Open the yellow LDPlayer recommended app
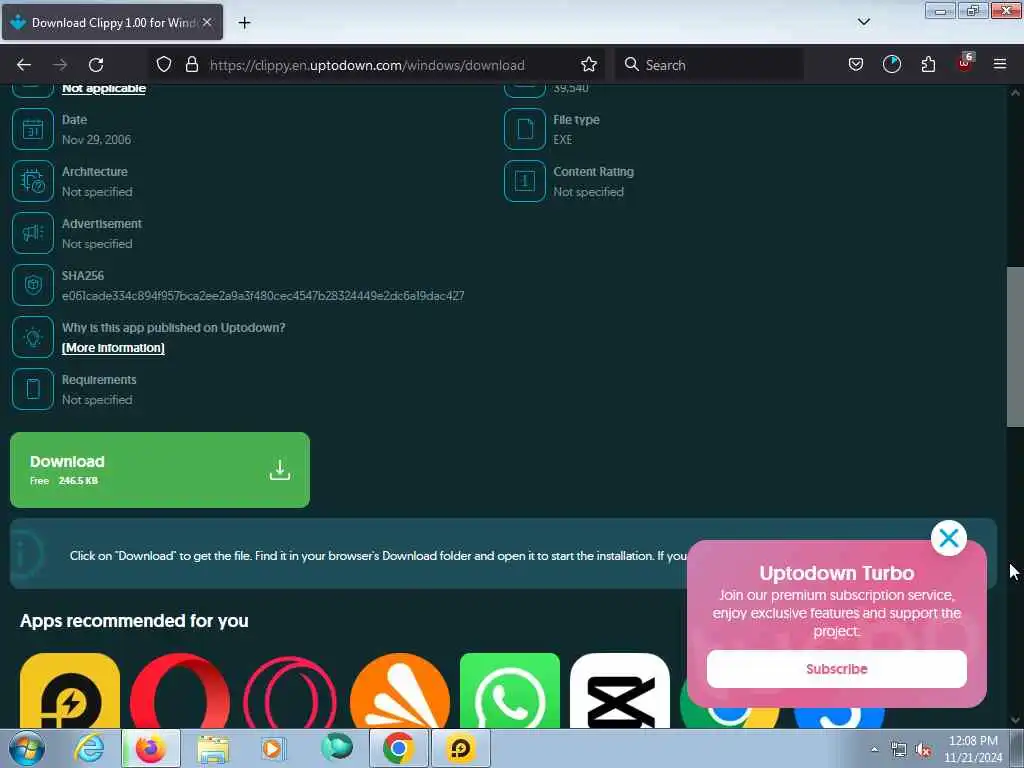 (70, 691)
